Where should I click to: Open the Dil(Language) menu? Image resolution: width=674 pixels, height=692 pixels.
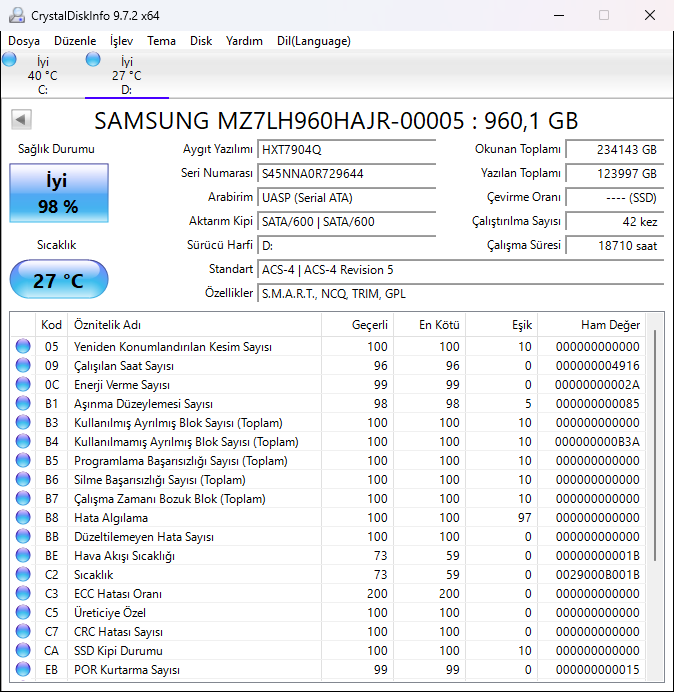coord(314,41)
